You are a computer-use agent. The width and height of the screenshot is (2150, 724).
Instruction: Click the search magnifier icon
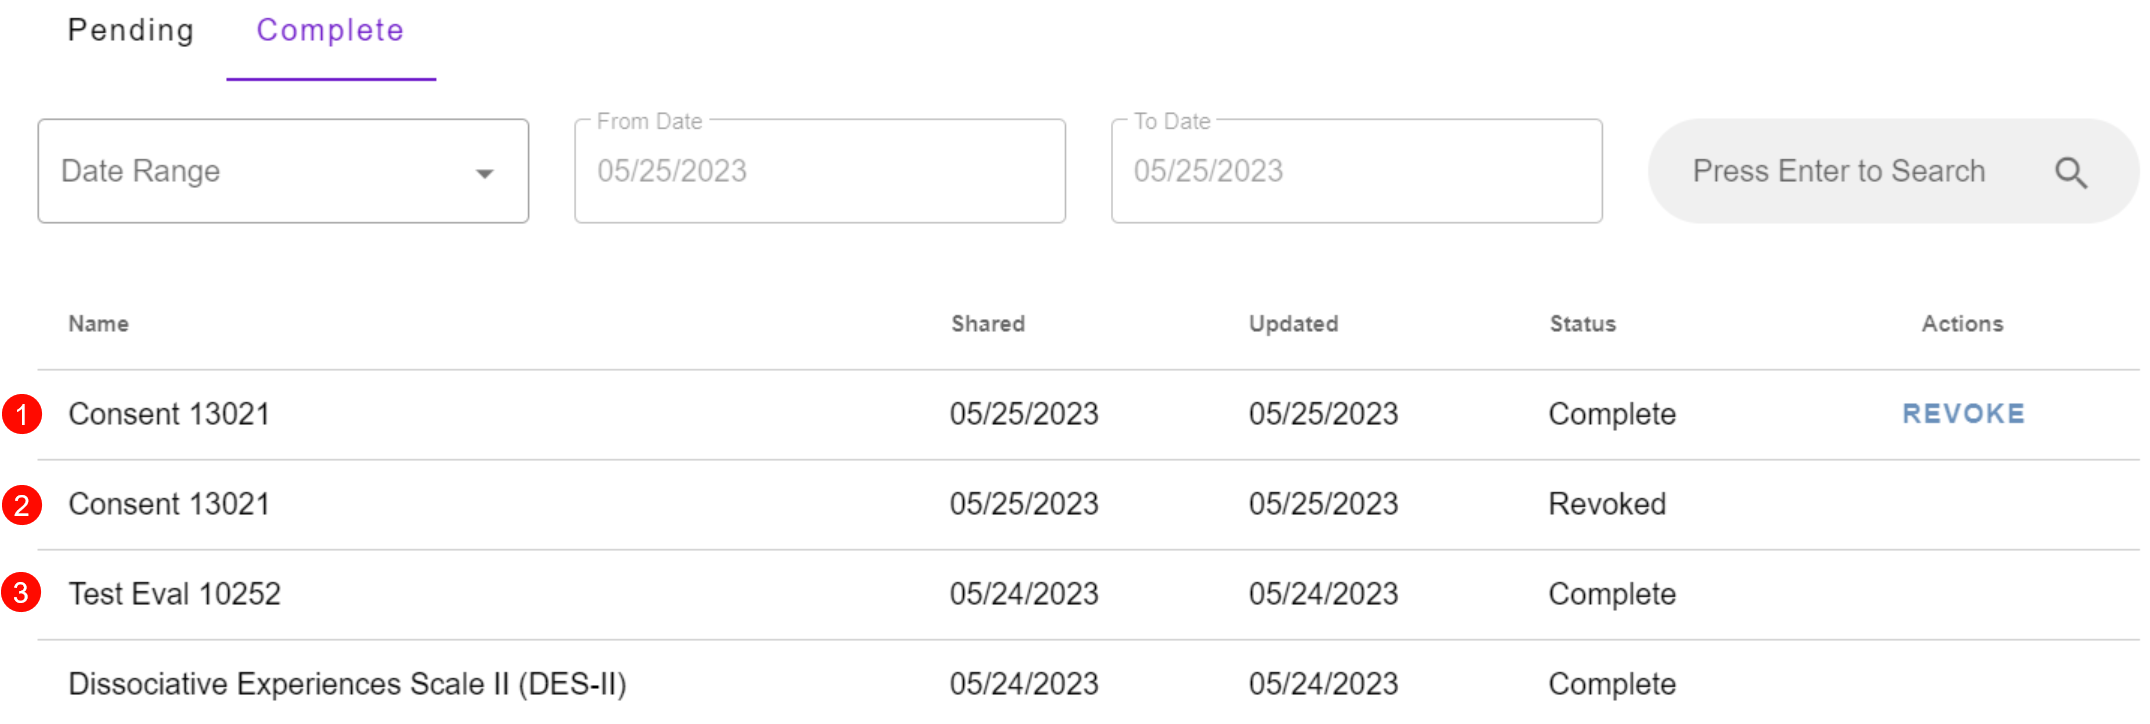2070,172
